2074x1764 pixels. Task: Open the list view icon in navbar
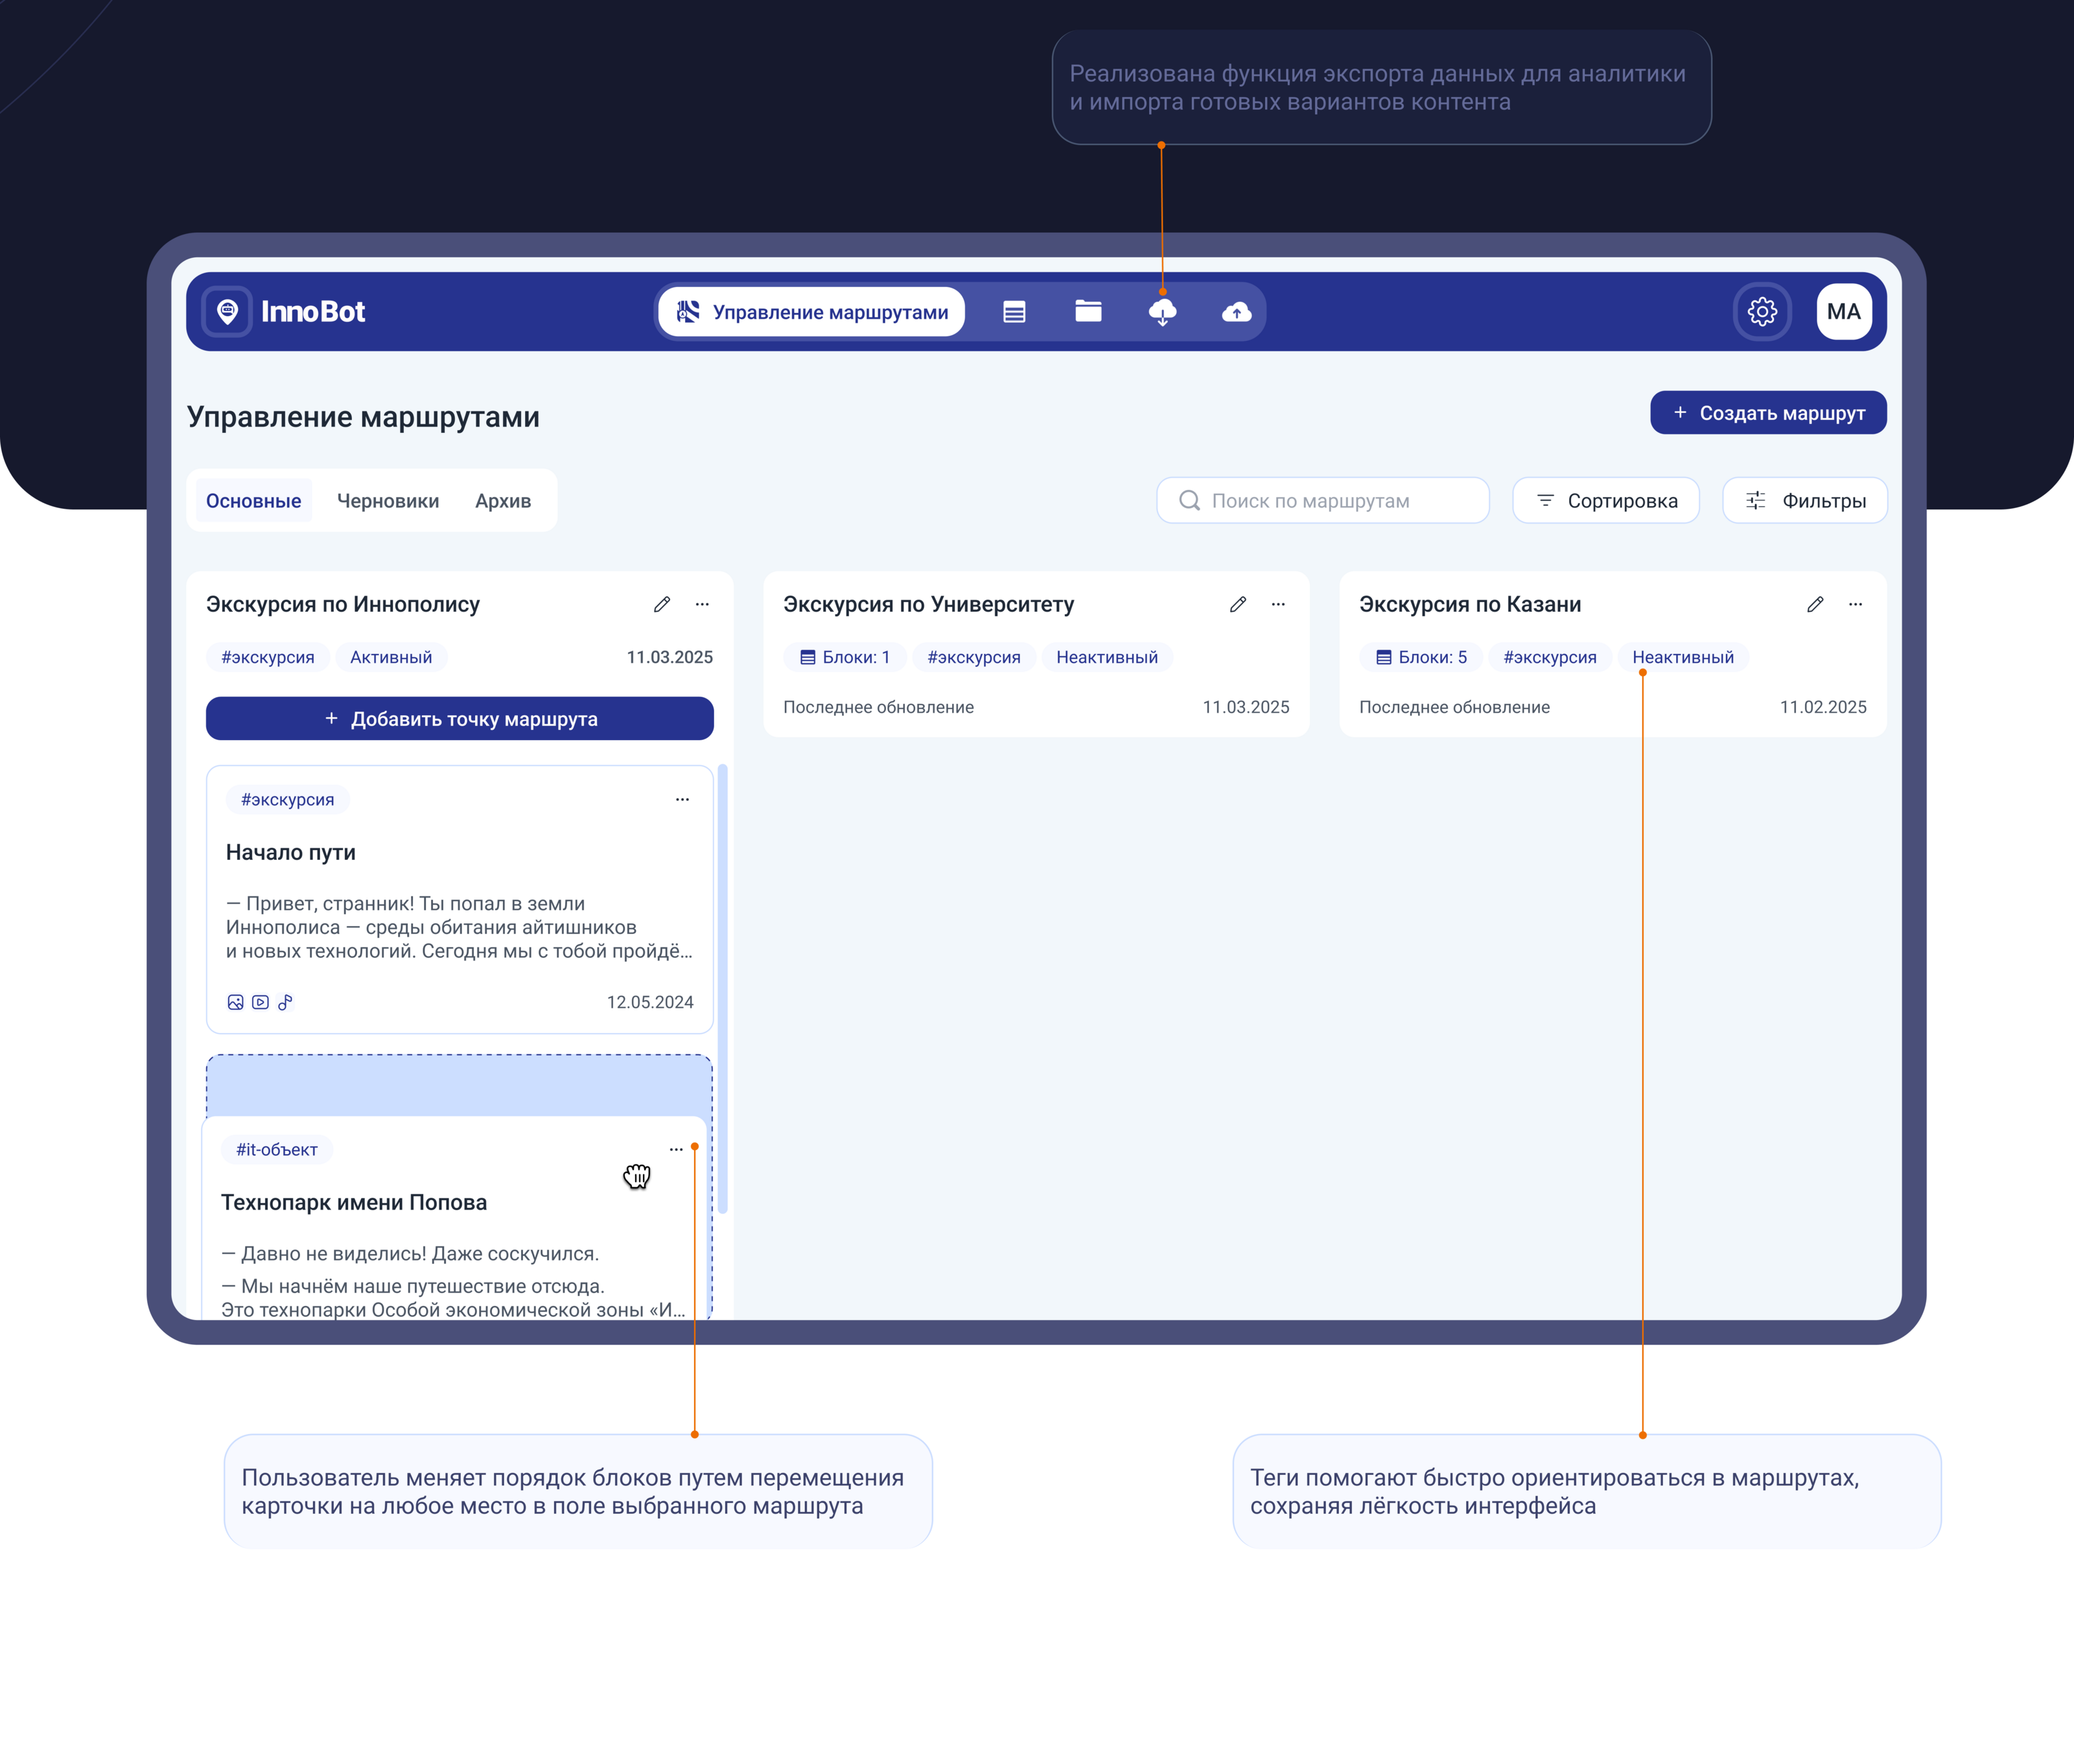pos(1014,312)
